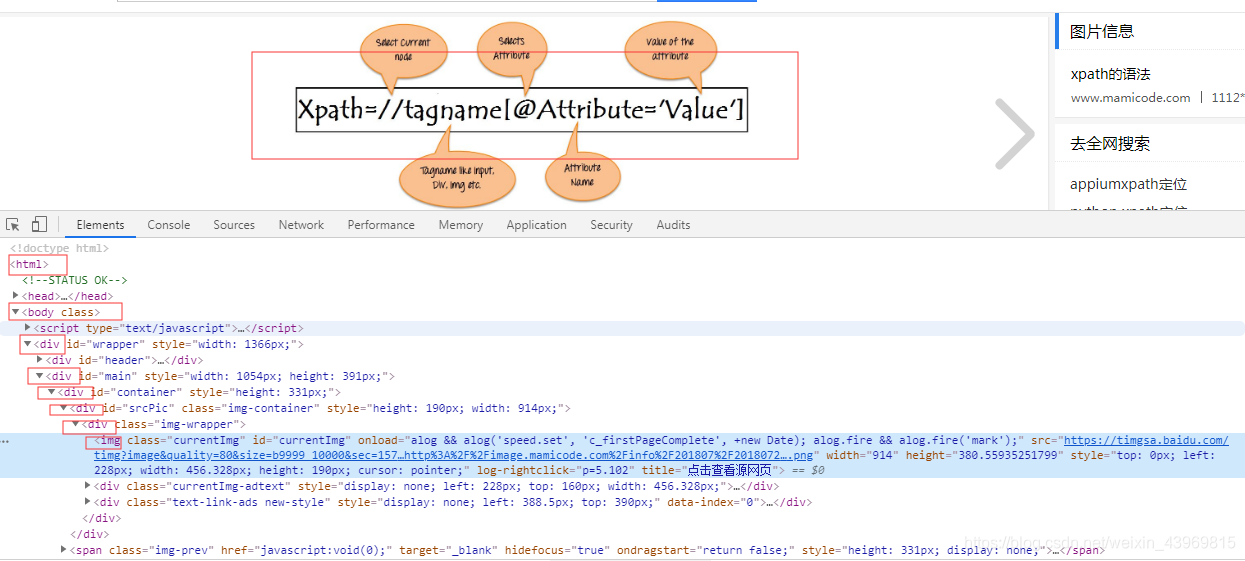Open the Performance tab
This screenshot has height=561, width=1245.
381,225
